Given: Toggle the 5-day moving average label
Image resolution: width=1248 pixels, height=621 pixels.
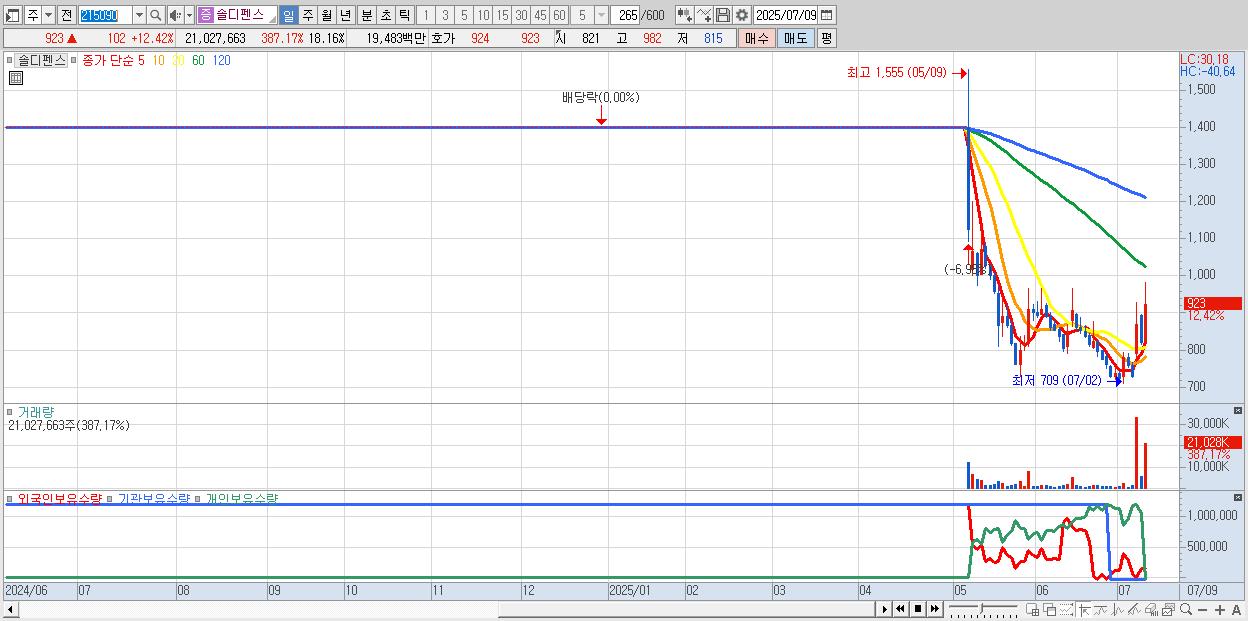Looking at the screenshot, I should [141, 60].
